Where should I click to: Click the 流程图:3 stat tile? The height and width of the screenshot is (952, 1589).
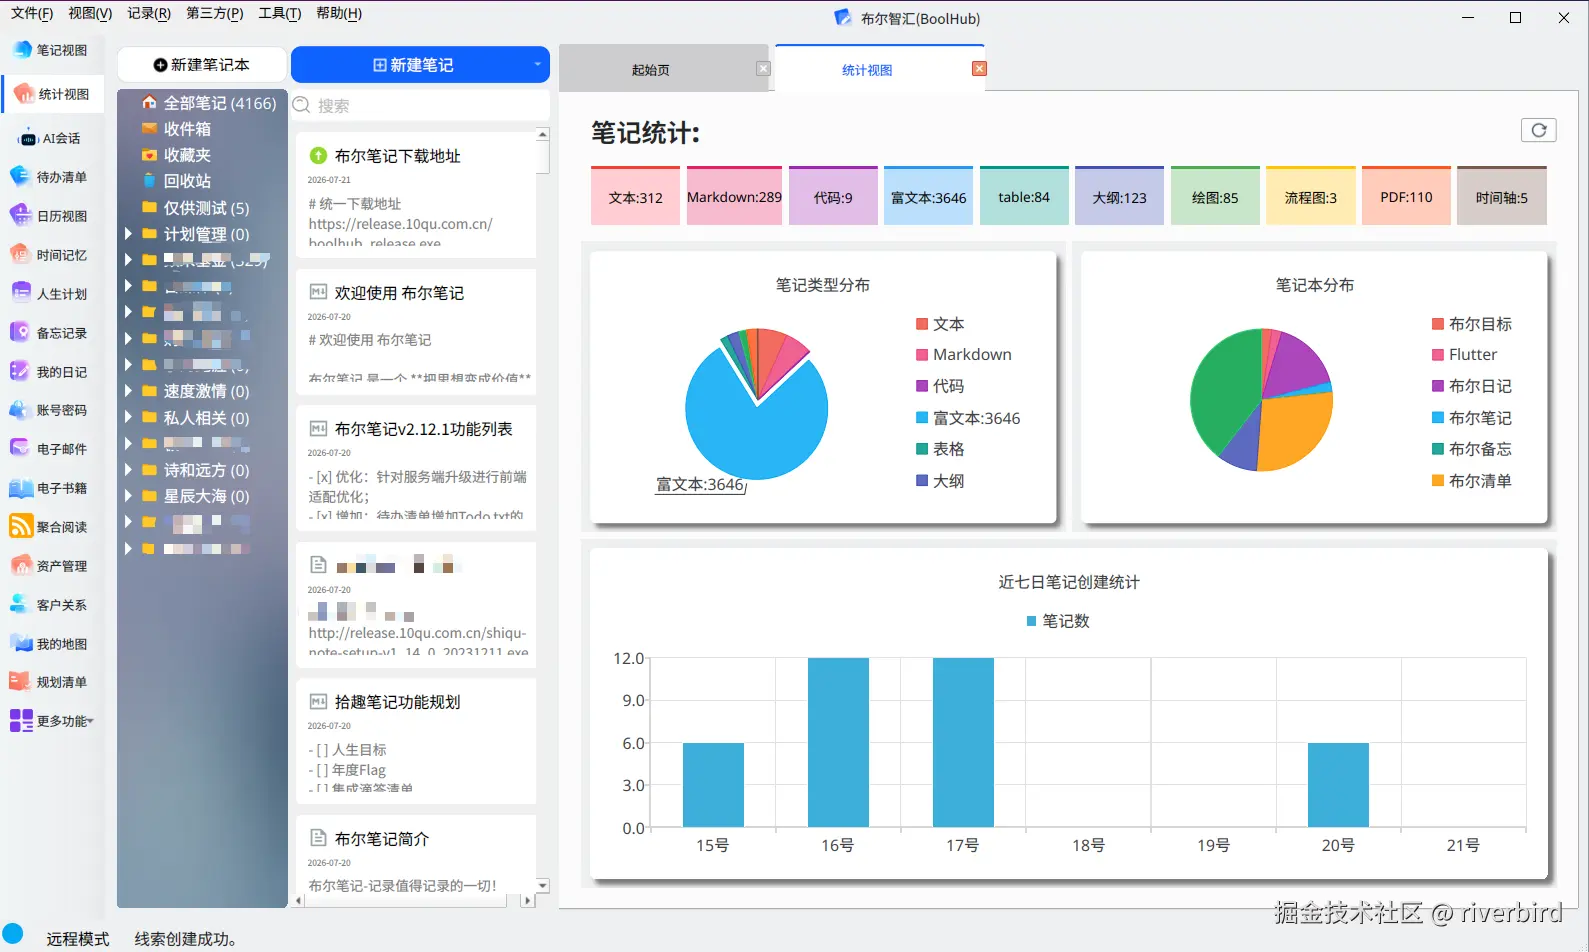pyautogui.click(x=1311, y=196)
